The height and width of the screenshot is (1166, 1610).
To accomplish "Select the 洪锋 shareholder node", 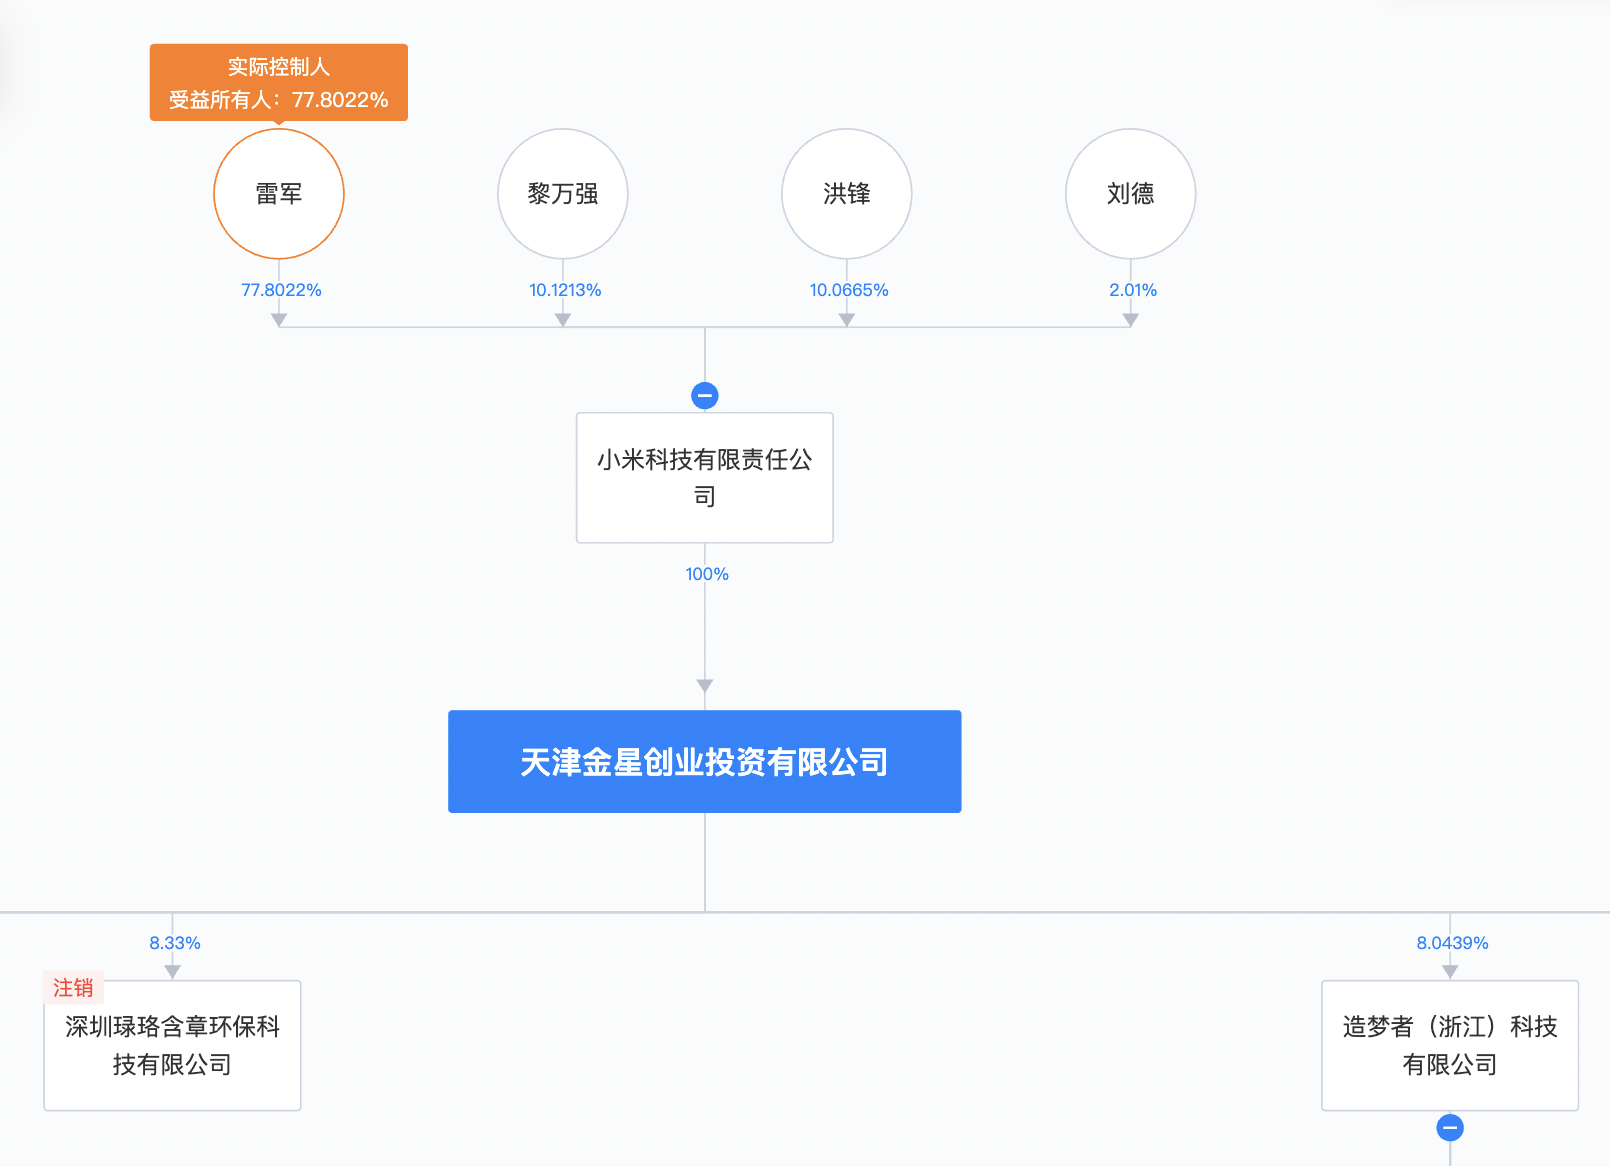I will (x=847, y=194).
